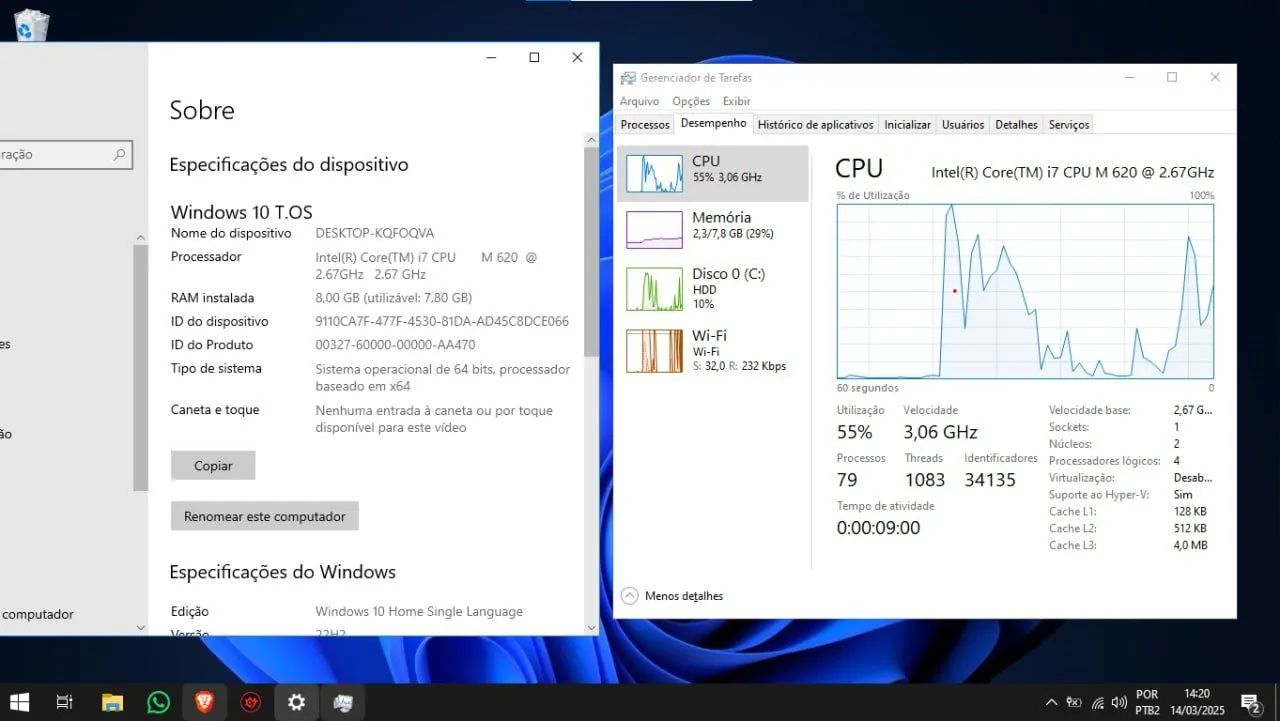The width and height of the screenshot is (1280, 721).
Task: Expand hidden icons in the system tray
Action: pos(1051,702)
